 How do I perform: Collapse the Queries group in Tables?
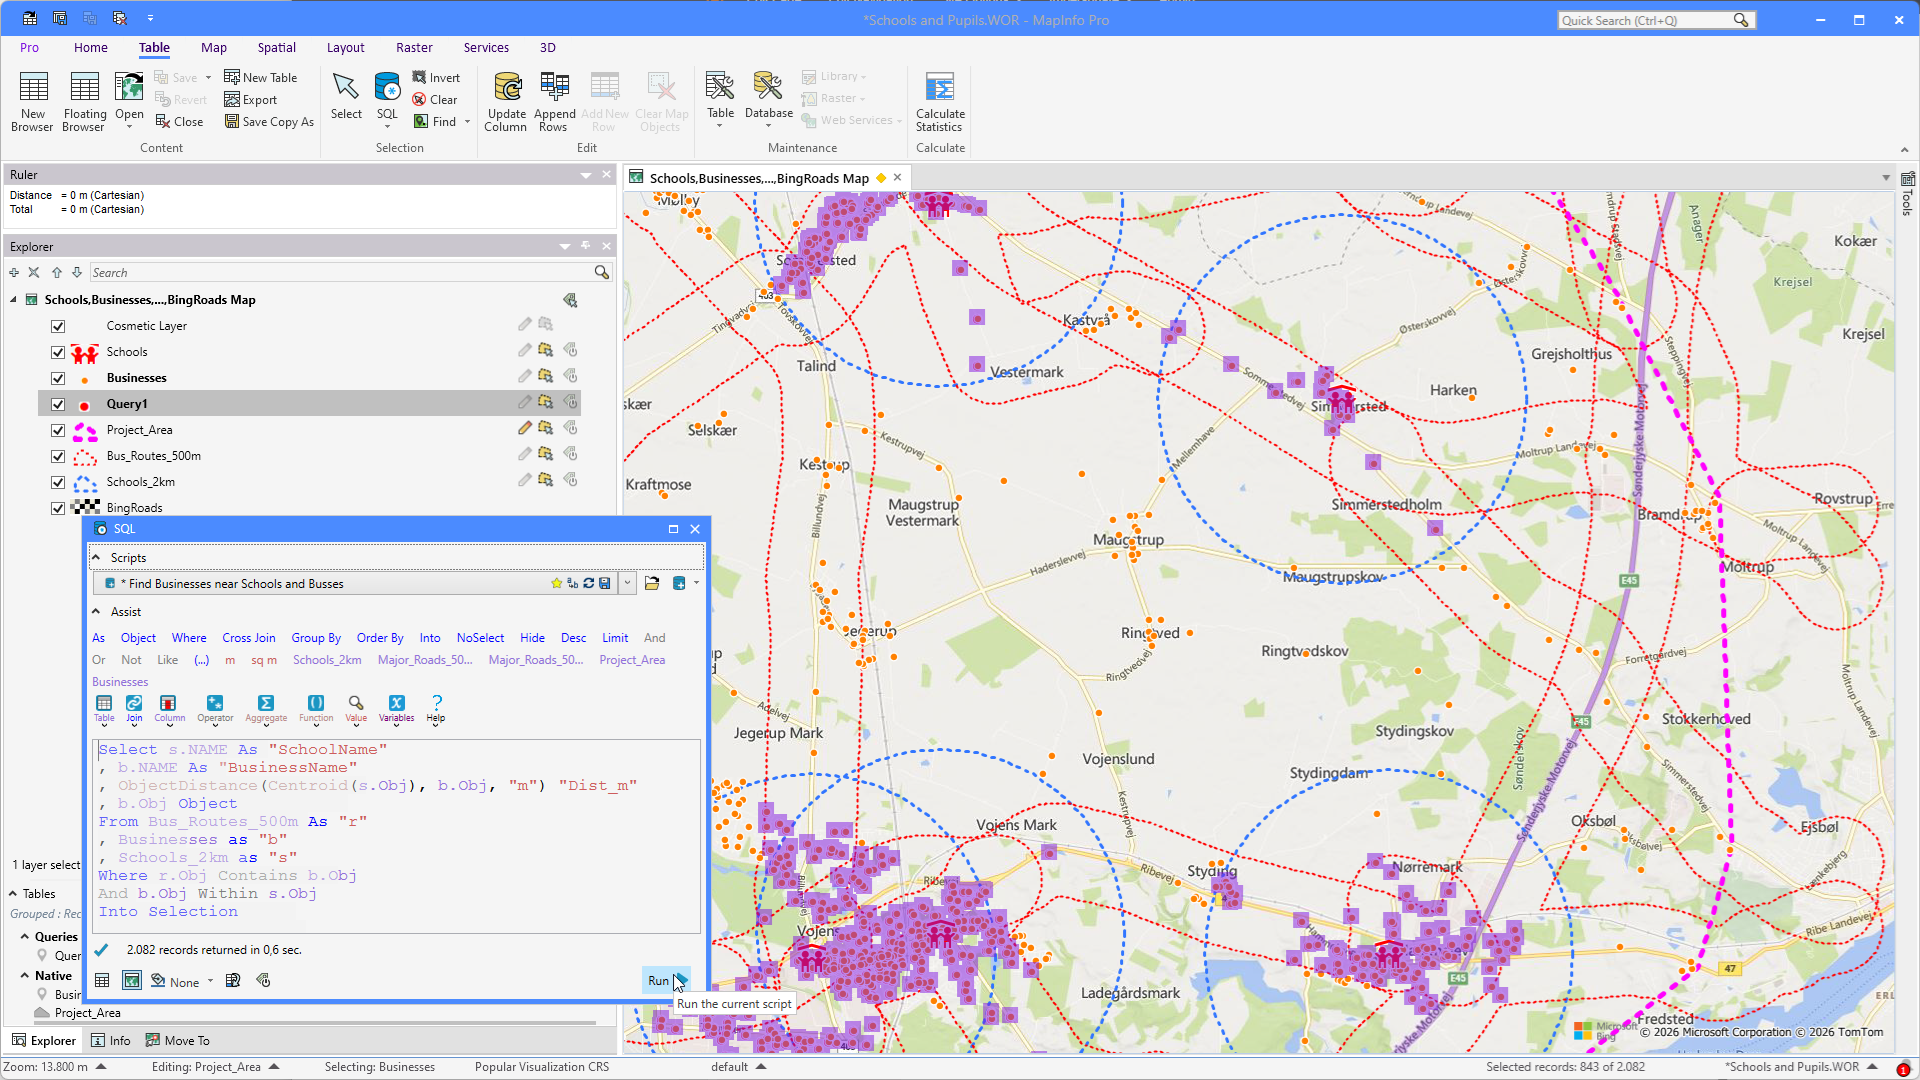coord(24,937)
